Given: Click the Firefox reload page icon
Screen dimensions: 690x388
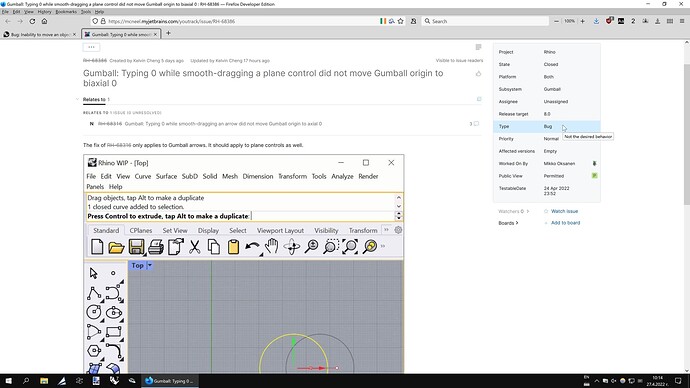Looking at the screenshot, I should click(x=32, y=21).
